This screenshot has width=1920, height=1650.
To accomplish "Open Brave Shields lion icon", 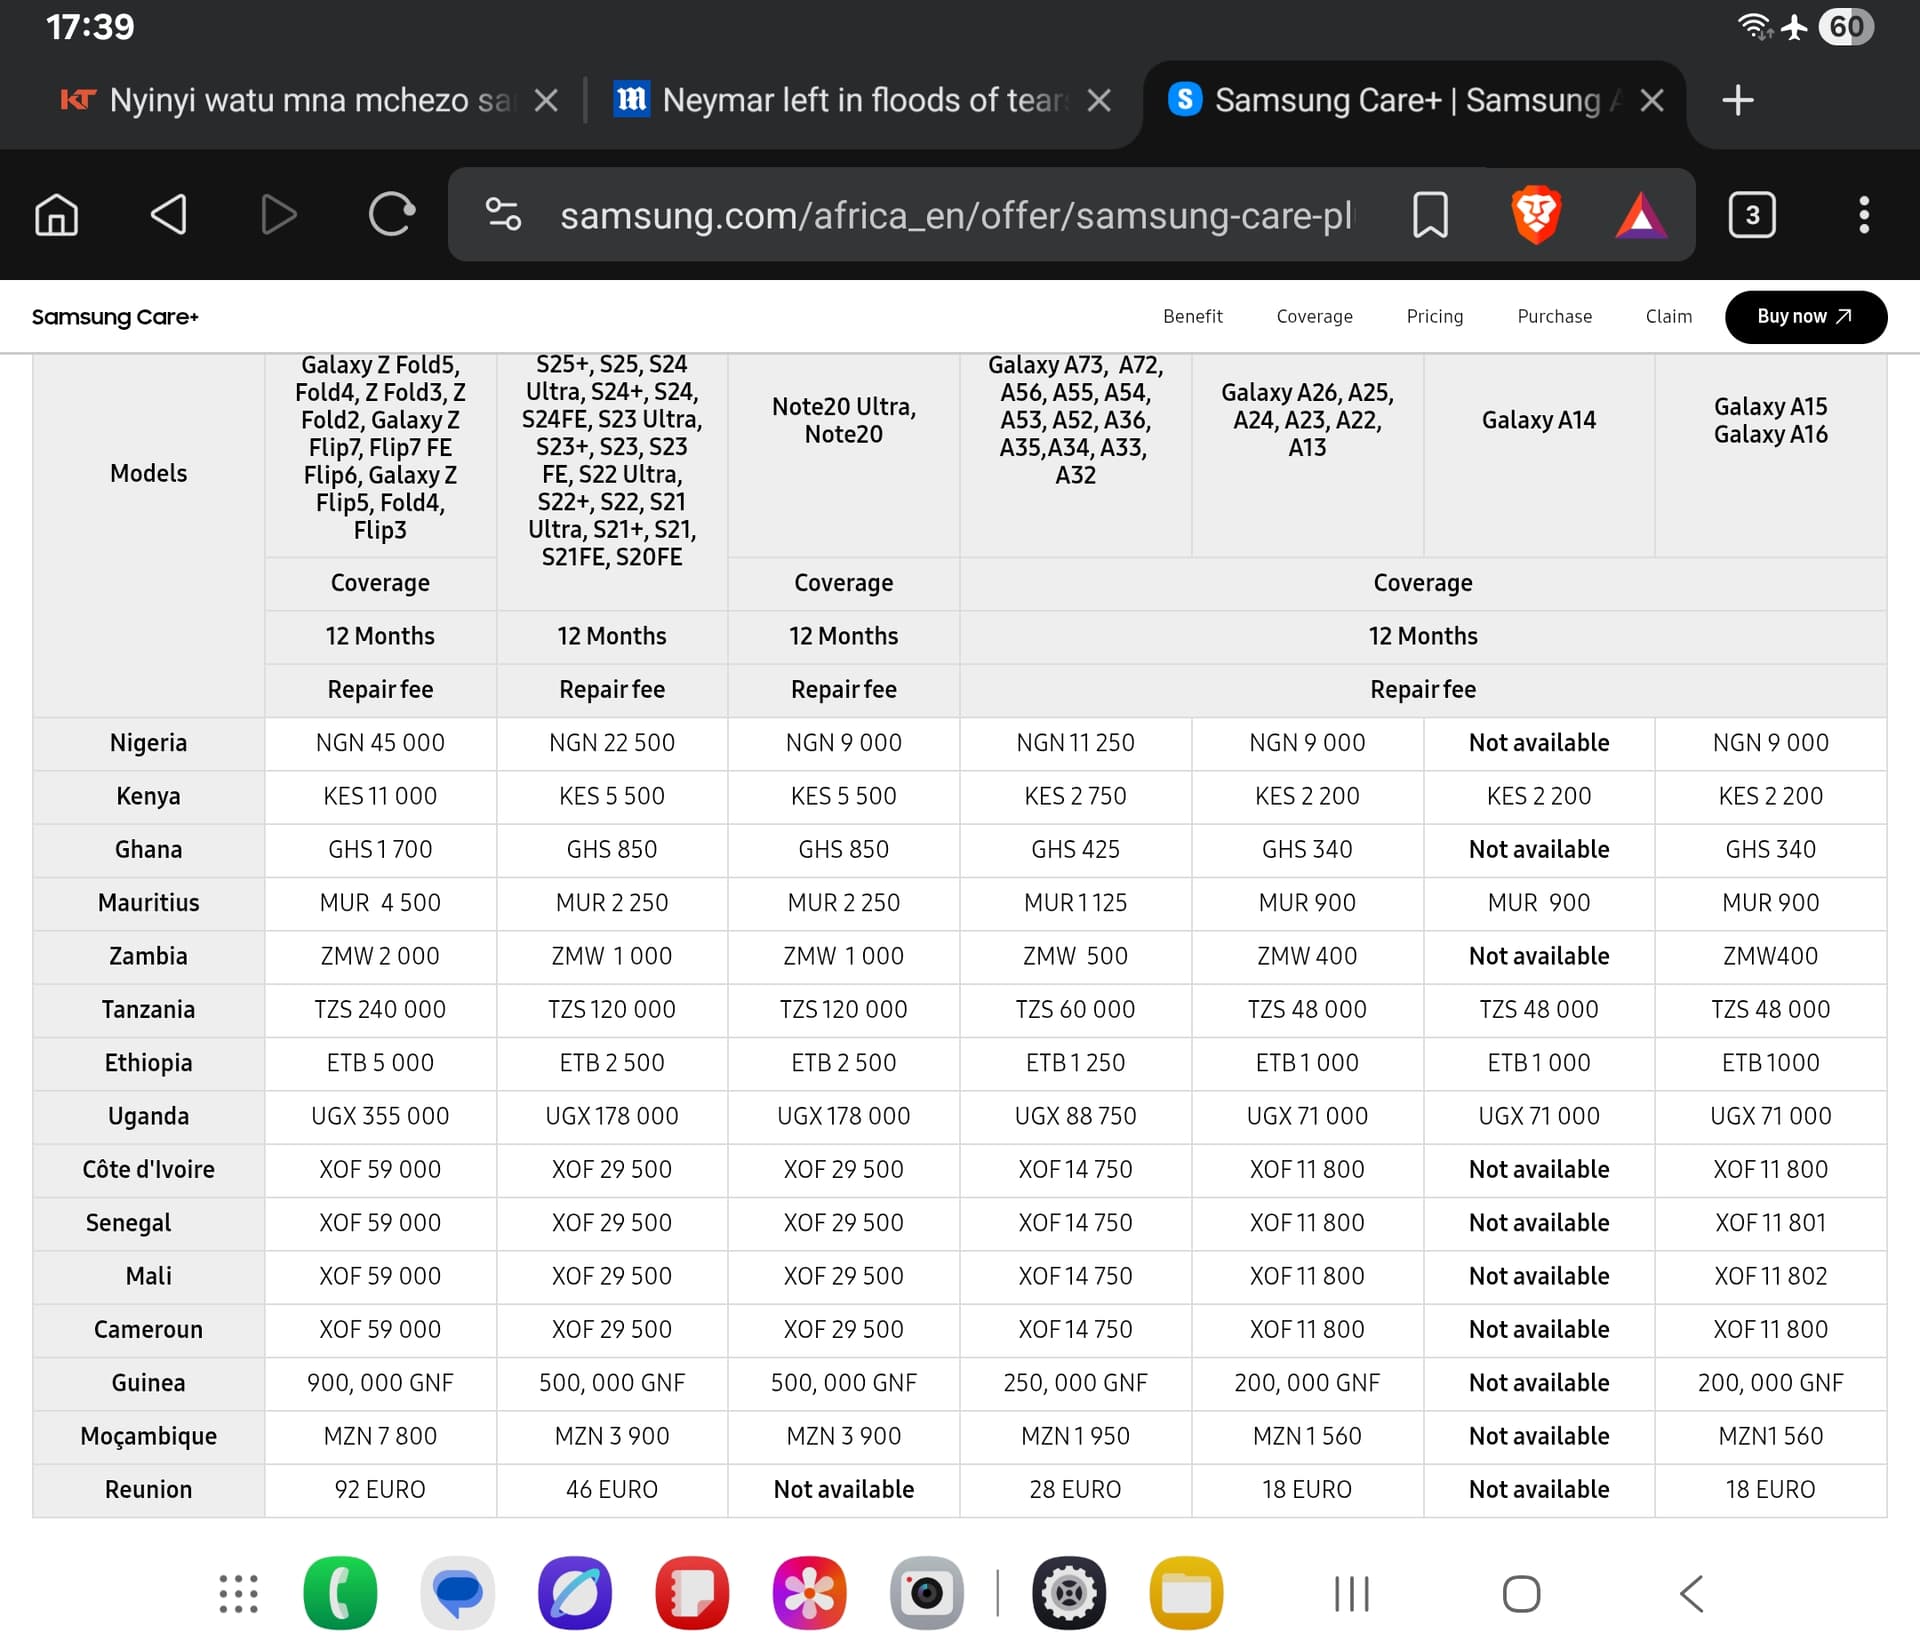I will (x=1536, y=215).
